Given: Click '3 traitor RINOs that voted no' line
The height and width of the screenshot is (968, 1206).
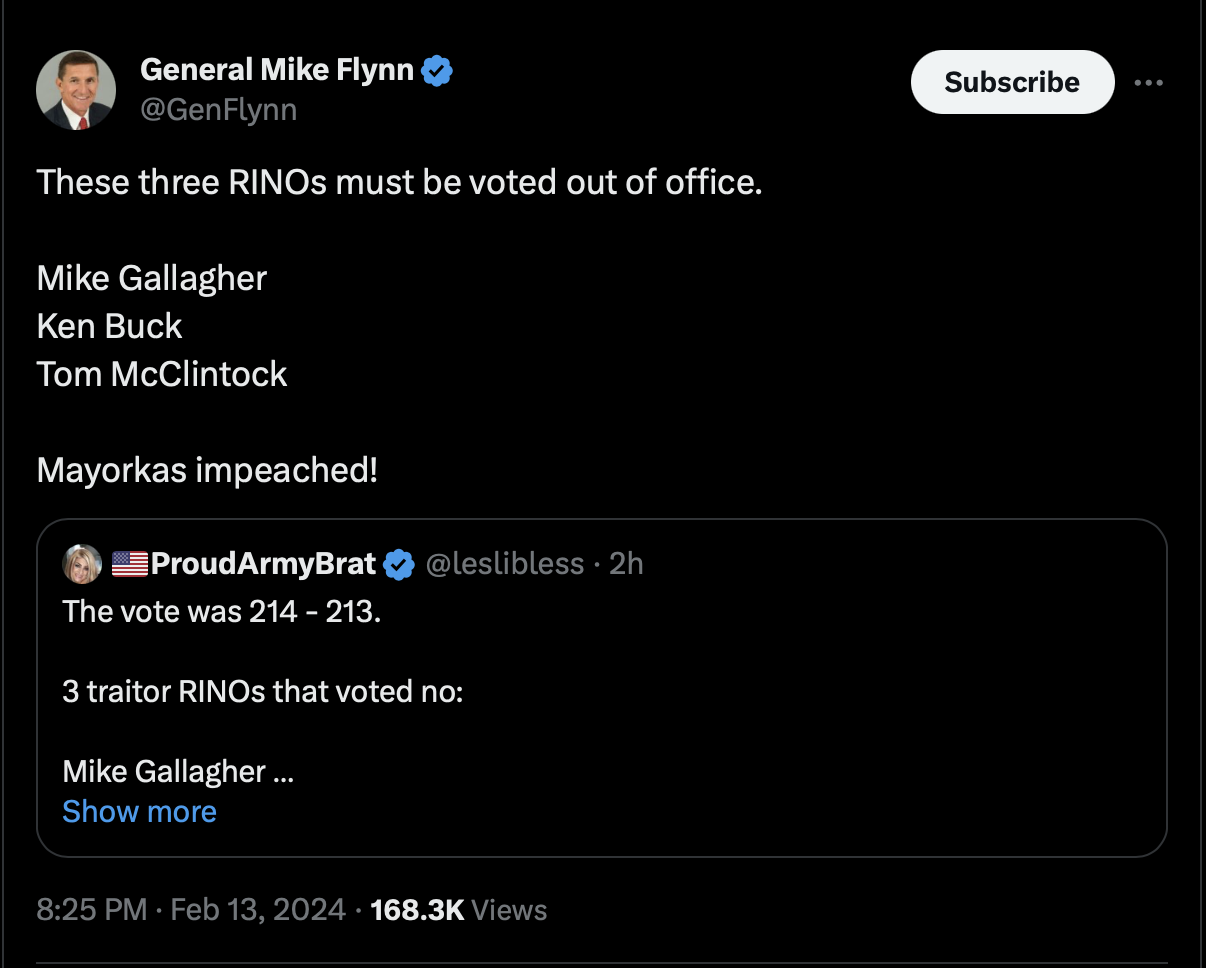Looking at the screenshot, I should pos(262,691).
